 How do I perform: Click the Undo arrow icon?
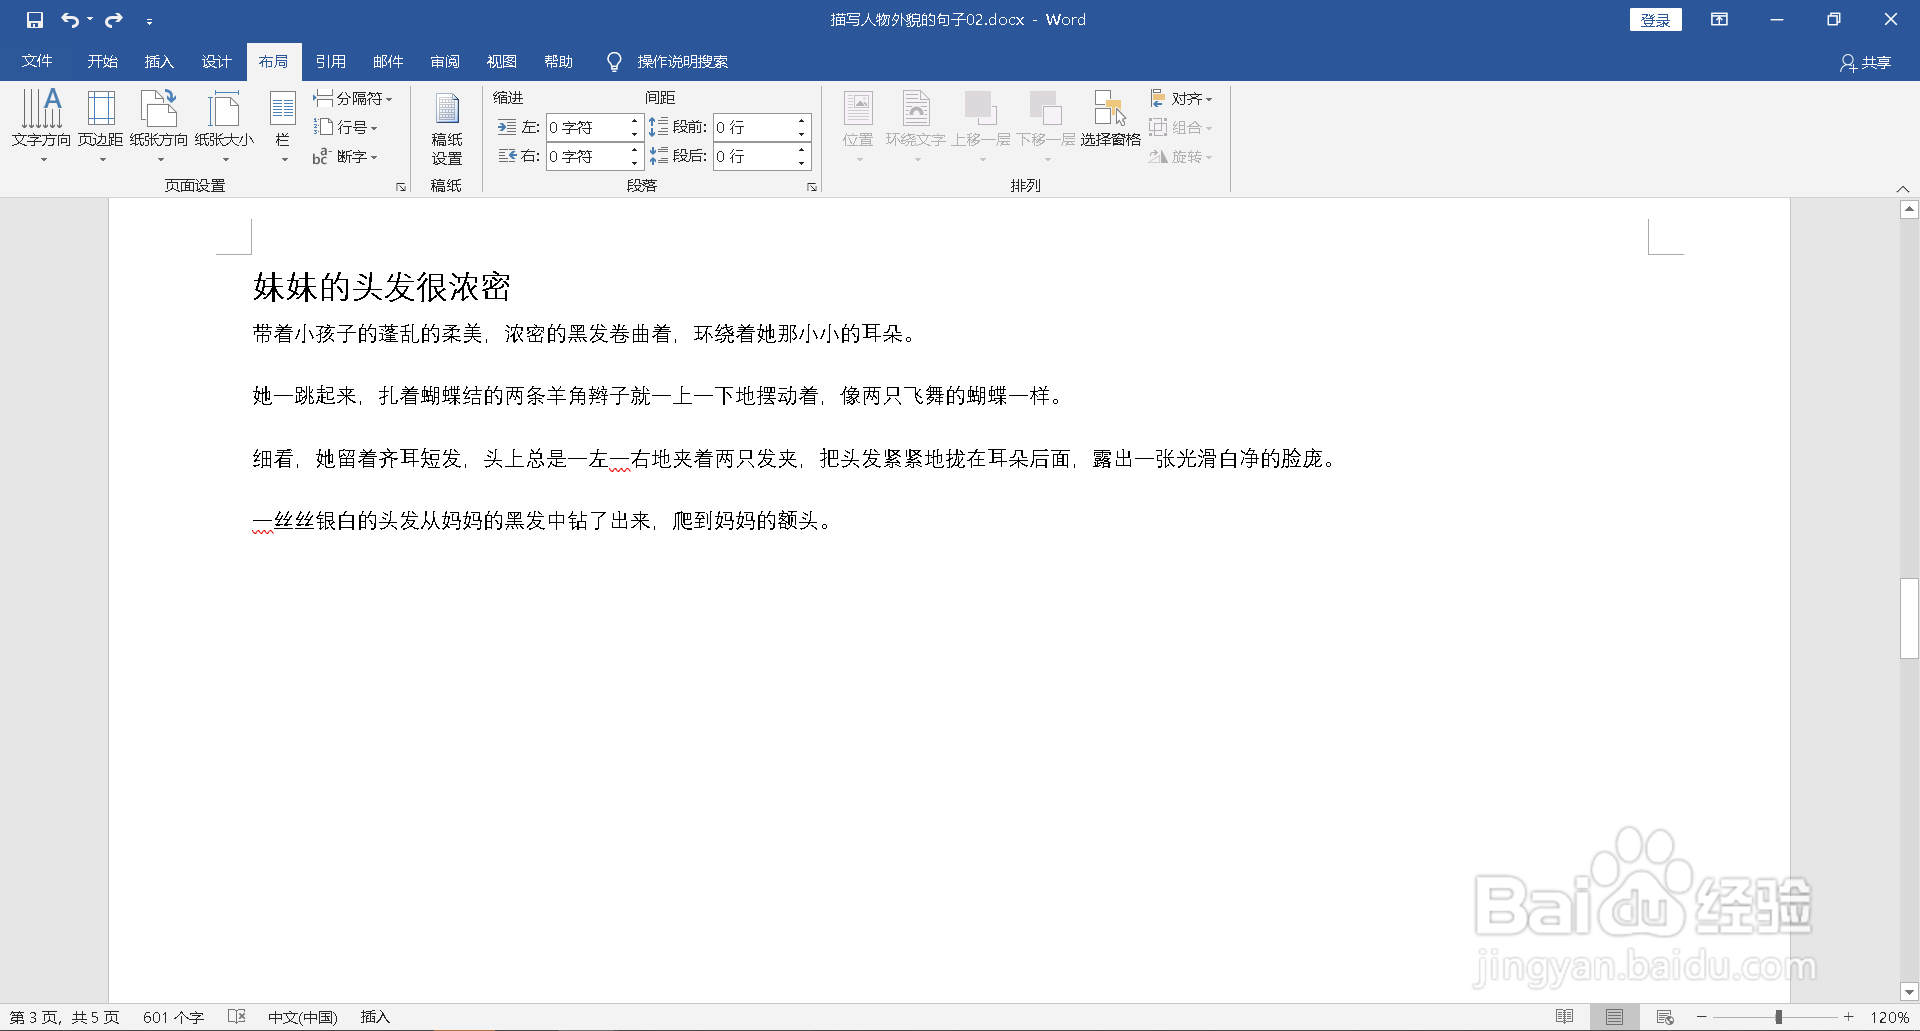coord(69,20)
